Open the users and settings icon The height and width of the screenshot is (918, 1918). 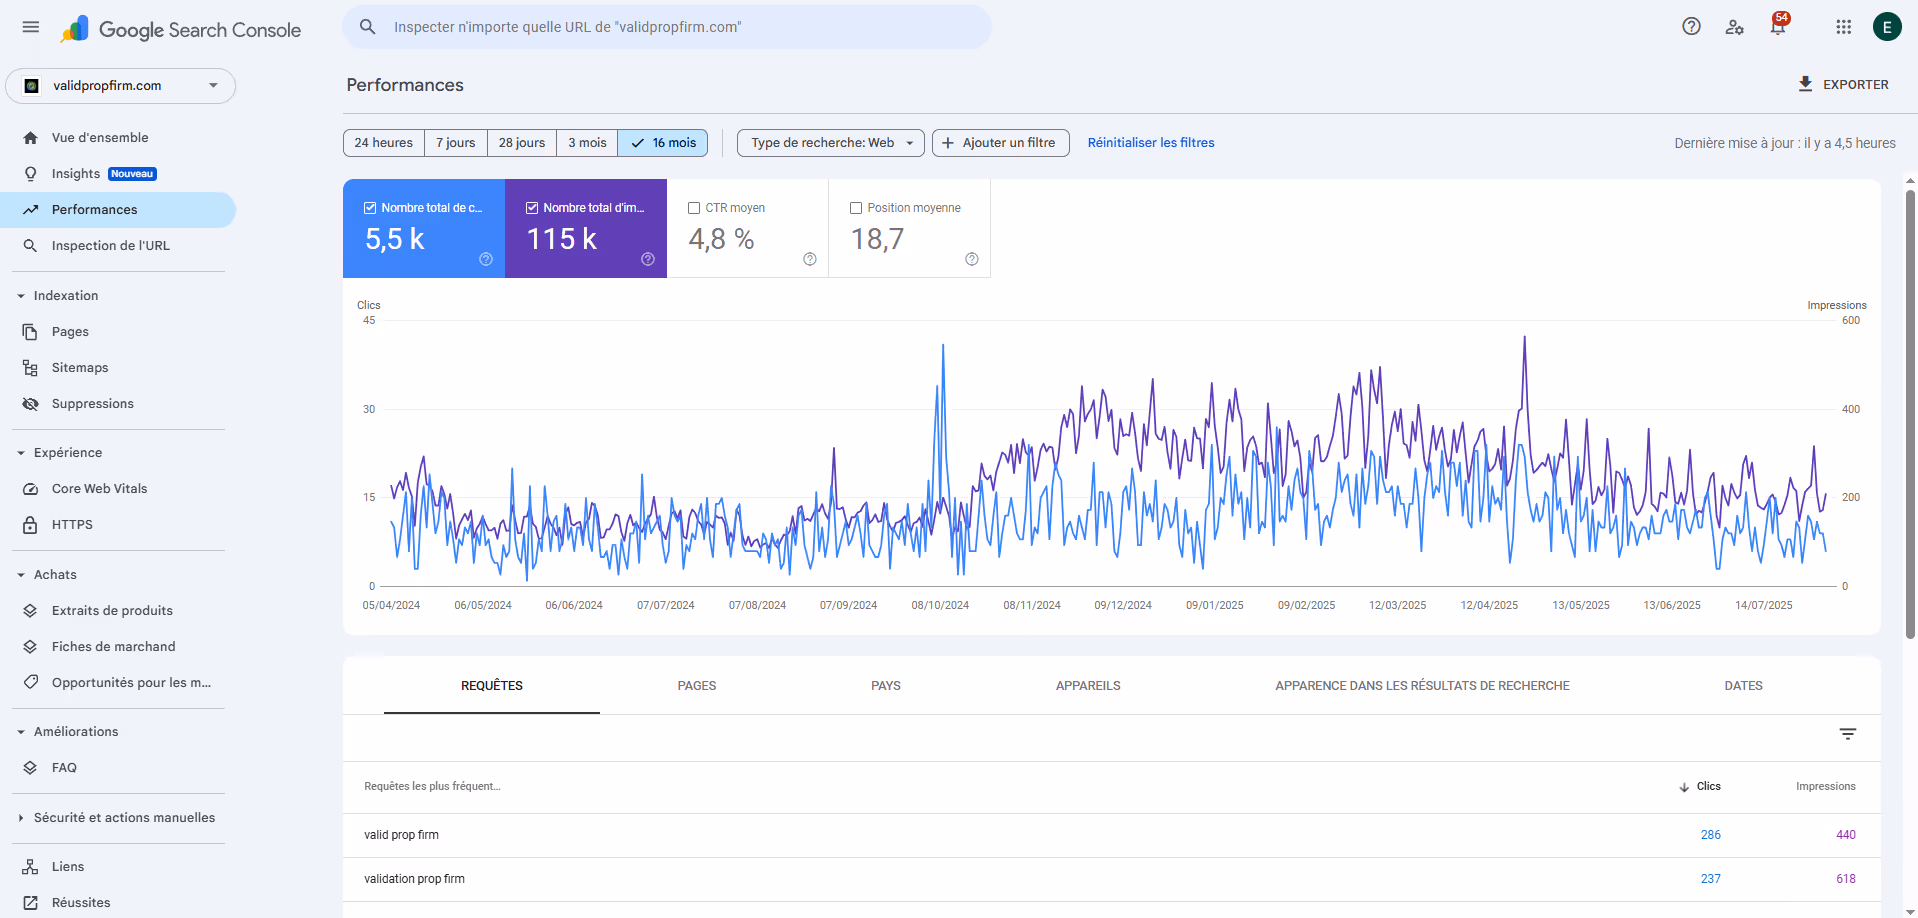(1734, 27)
